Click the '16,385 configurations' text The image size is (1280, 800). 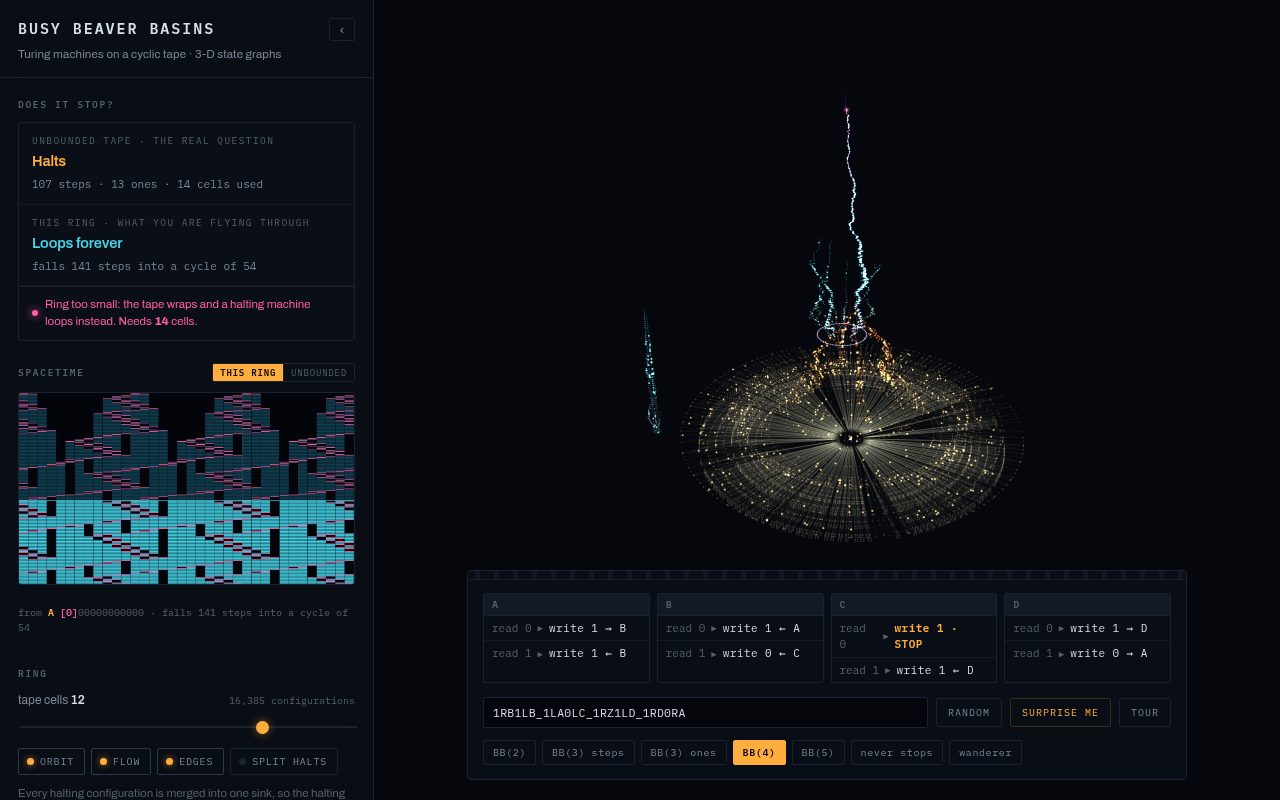292,701
